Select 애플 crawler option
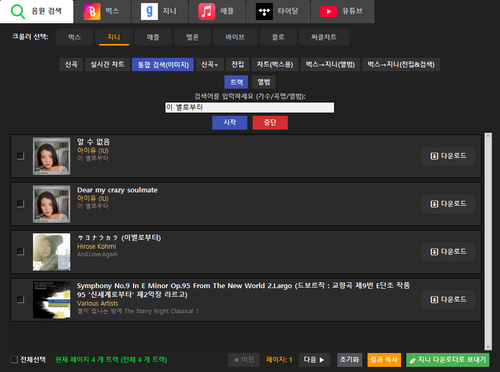The height and width of the screenshot is (372, 500). tap(153, 37)
